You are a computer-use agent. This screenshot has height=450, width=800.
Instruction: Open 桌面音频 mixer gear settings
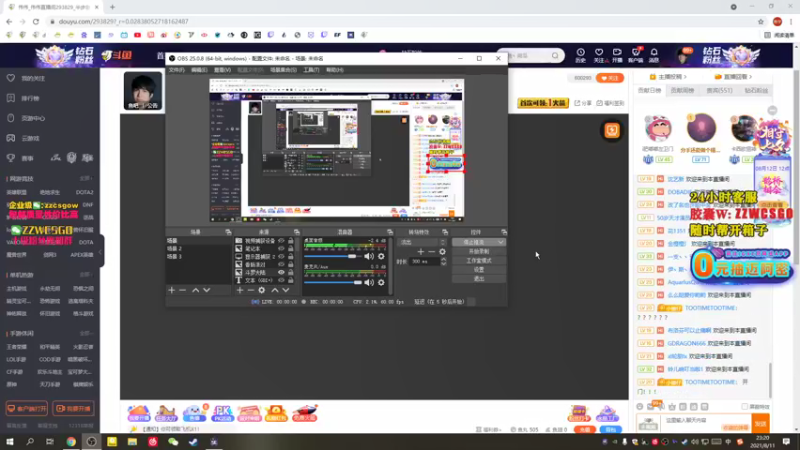point(381,256)
